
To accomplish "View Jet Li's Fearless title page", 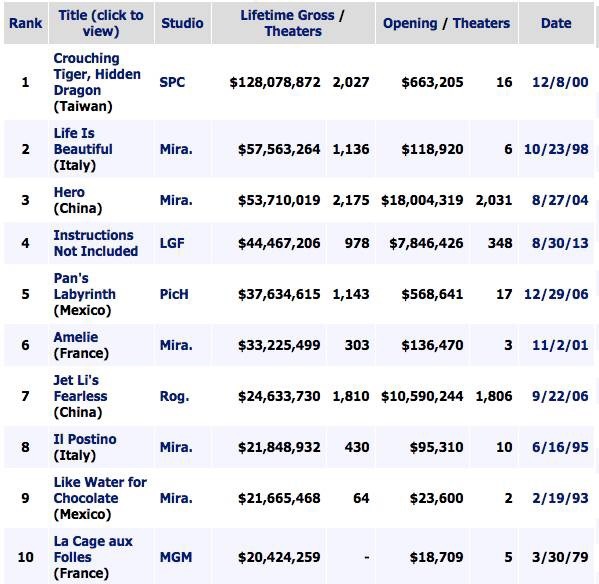I will click(80, 388).
